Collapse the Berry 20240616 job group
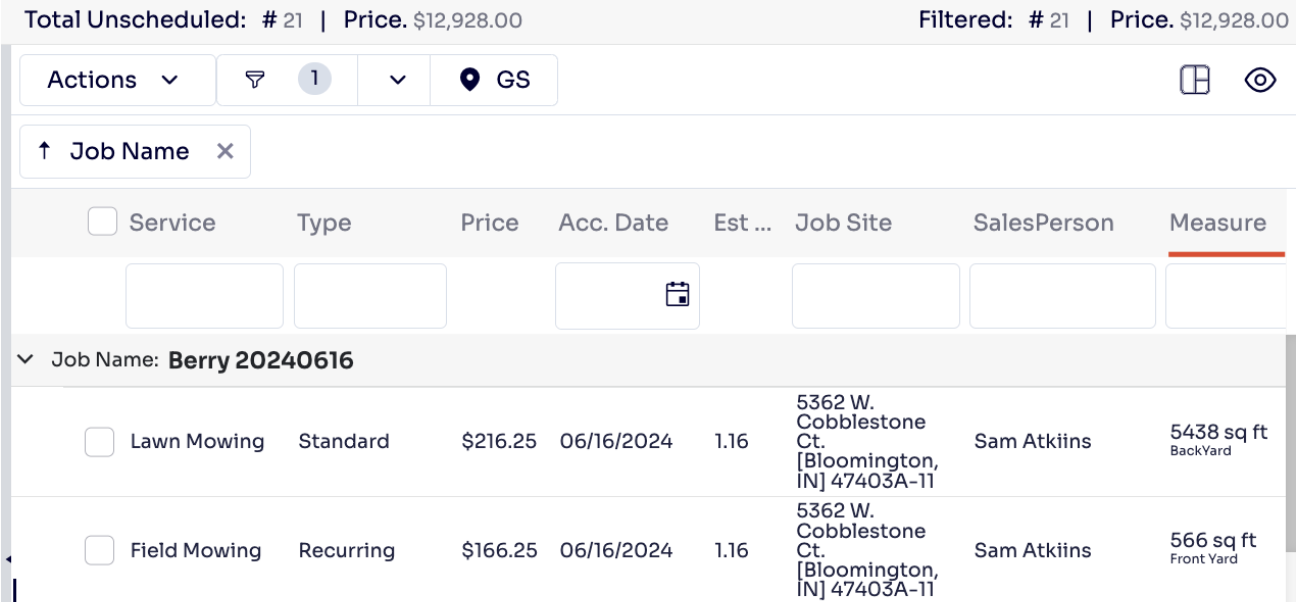 (x=25, y=360)
